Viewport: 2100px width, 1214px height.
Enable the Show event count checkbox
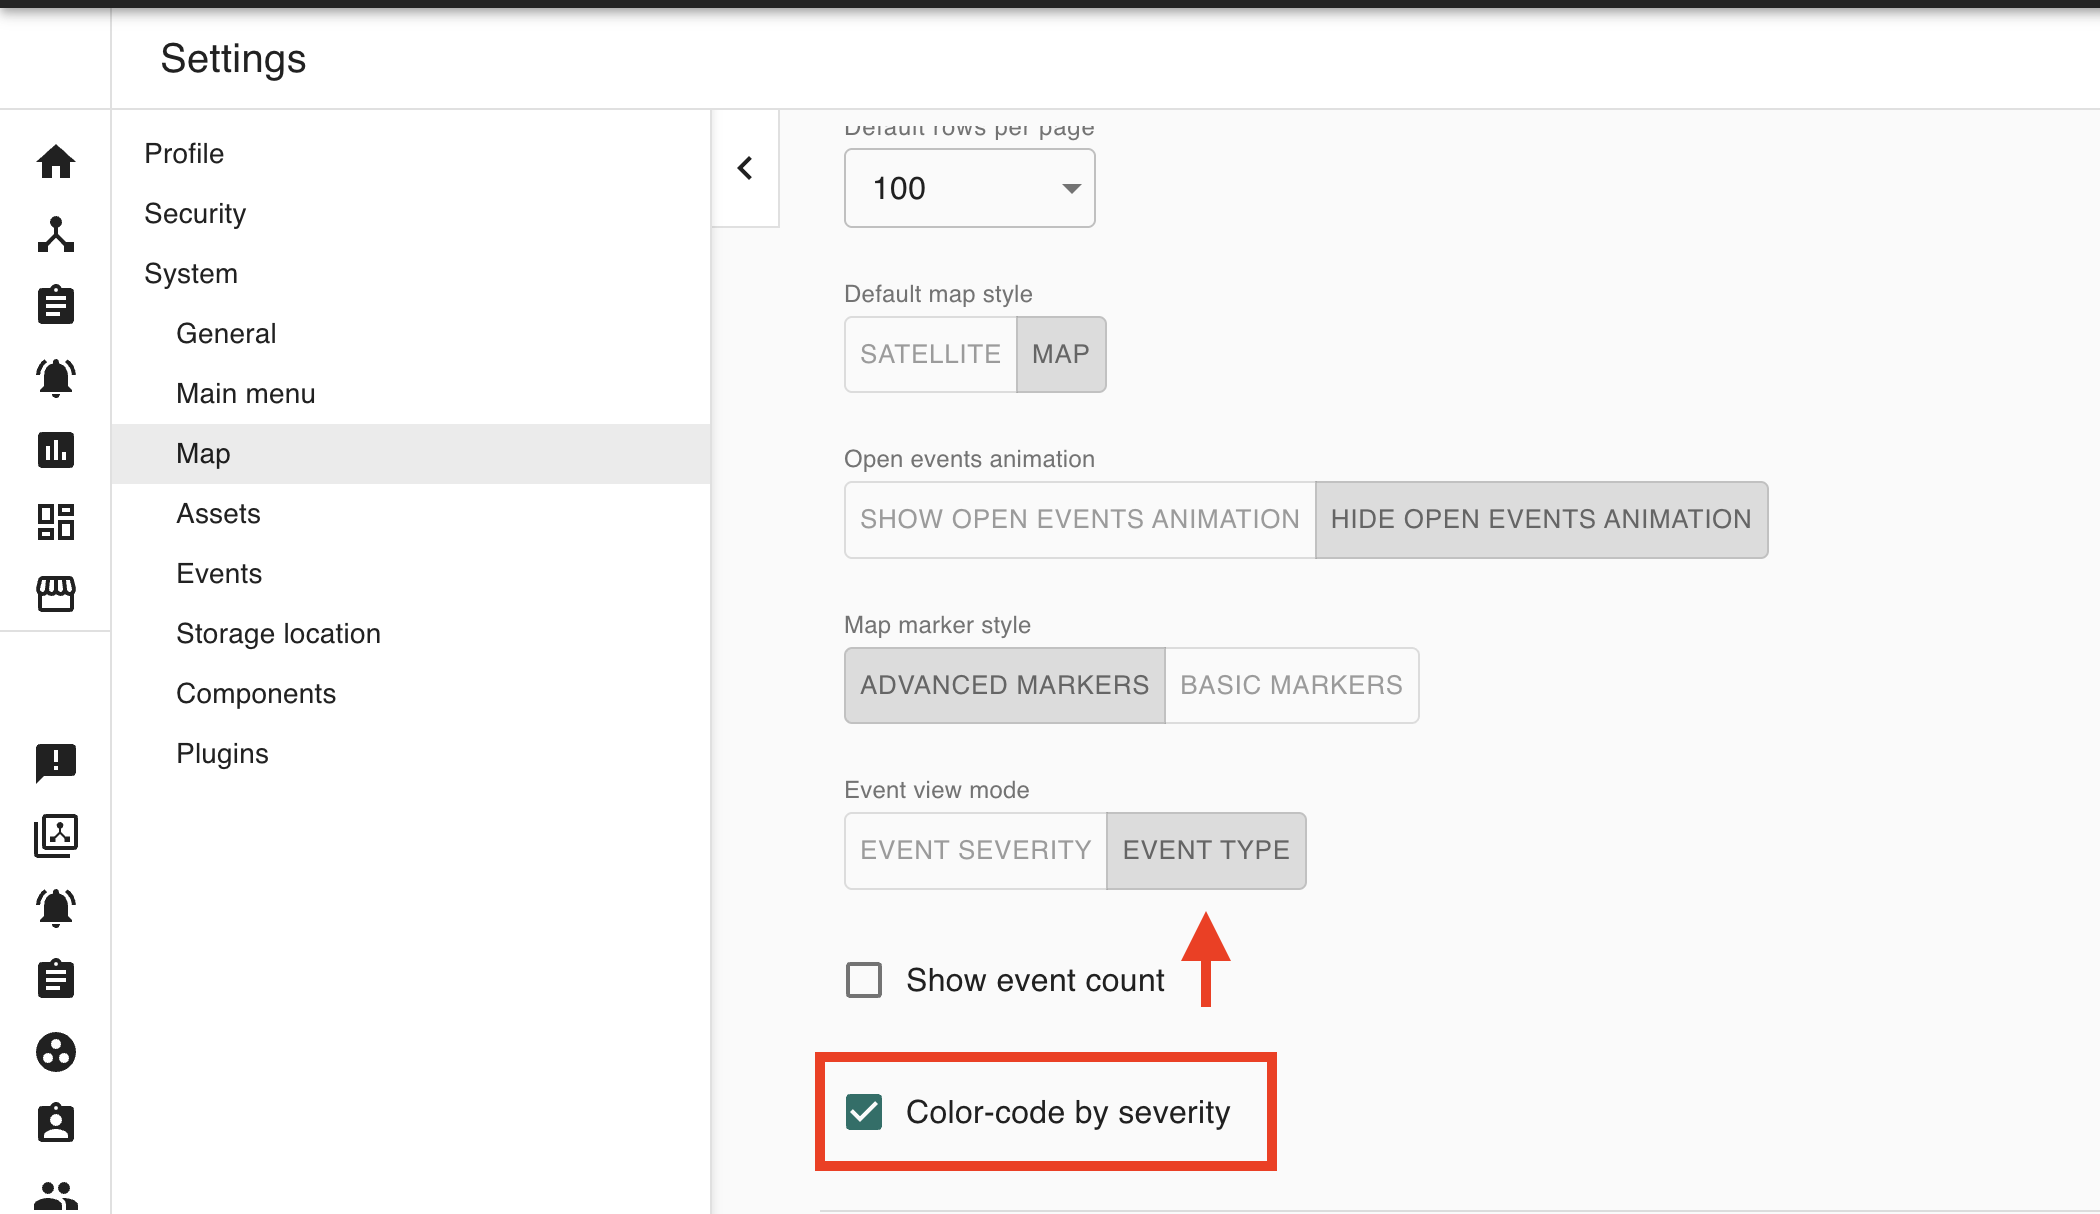click(864, 980)
